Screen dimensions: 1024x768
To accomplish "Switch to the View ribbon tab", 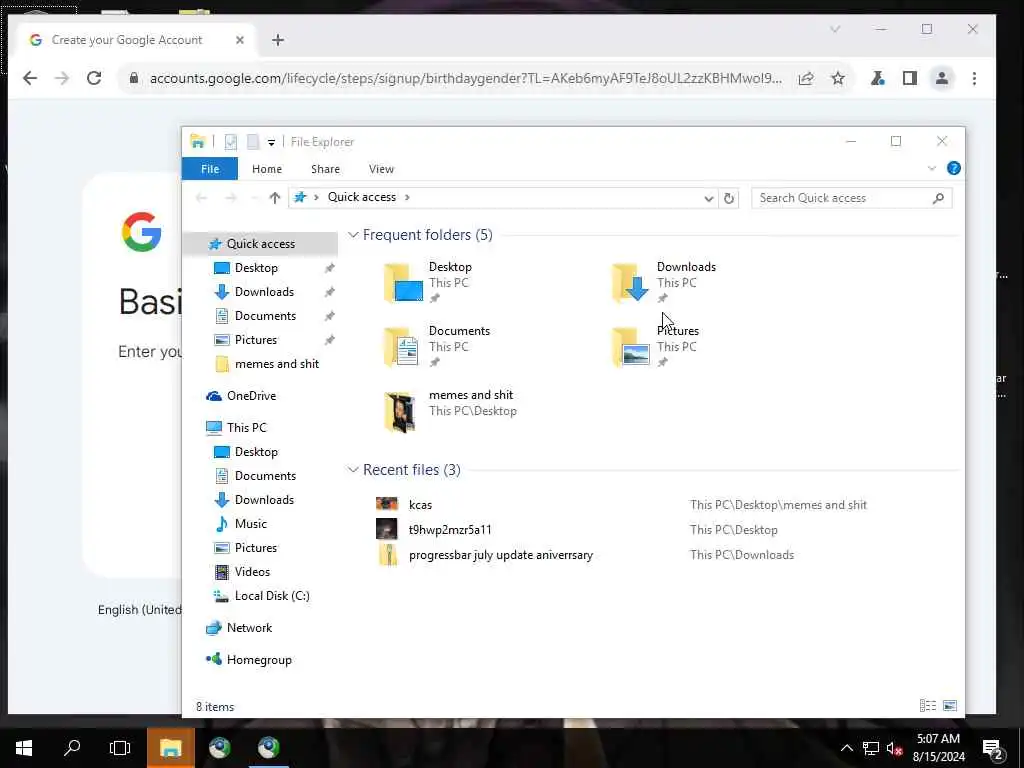I will point(381,168).
